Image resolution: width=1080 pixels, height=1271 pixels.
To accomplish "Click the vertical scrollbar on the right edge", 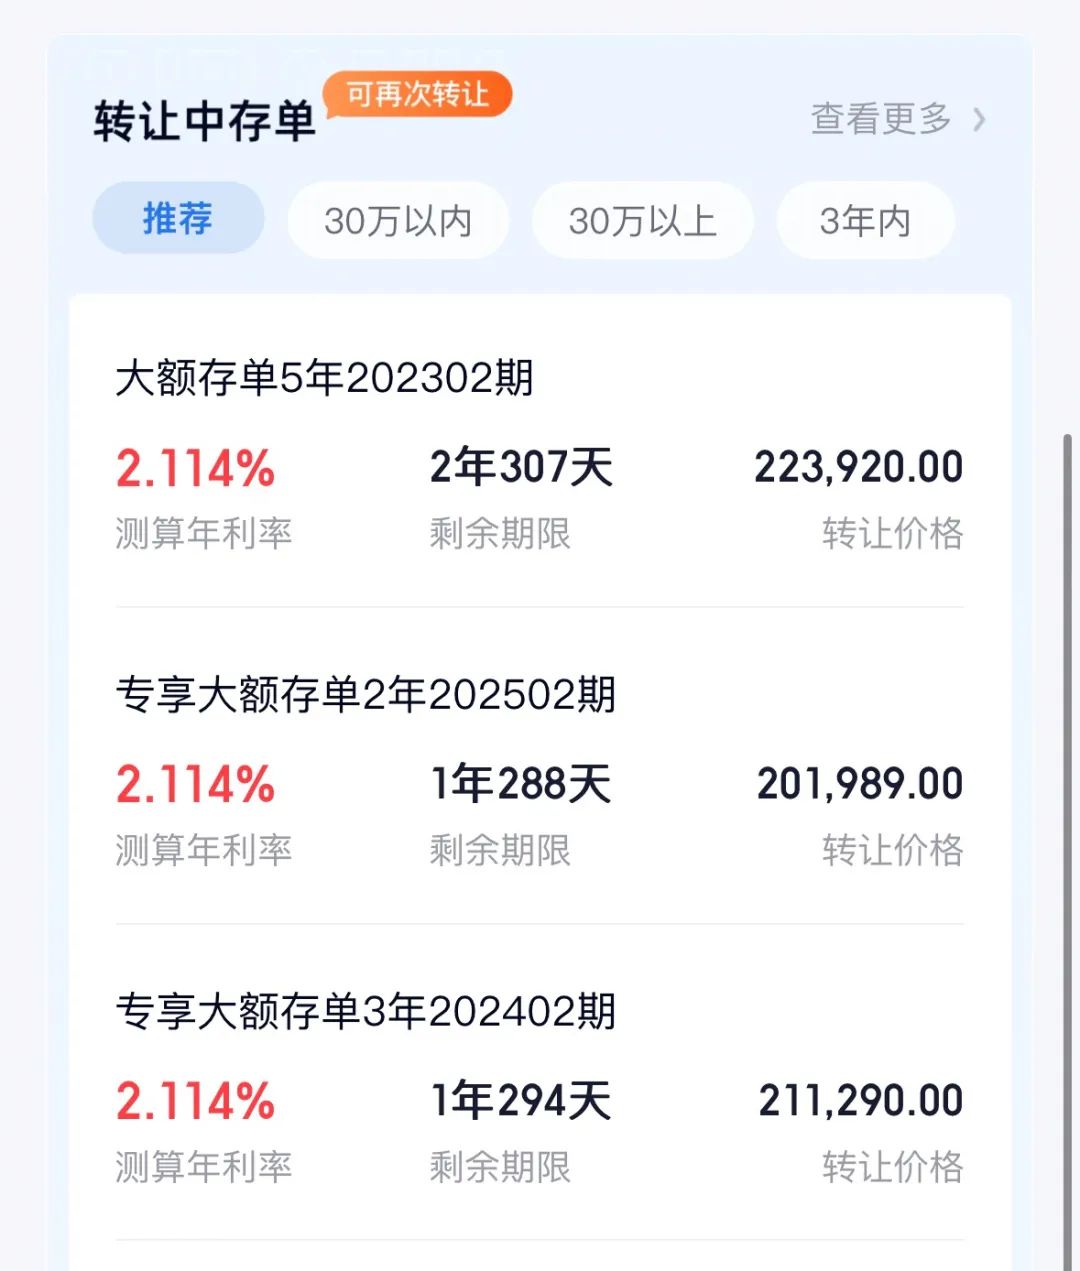I will (1068, 852).
